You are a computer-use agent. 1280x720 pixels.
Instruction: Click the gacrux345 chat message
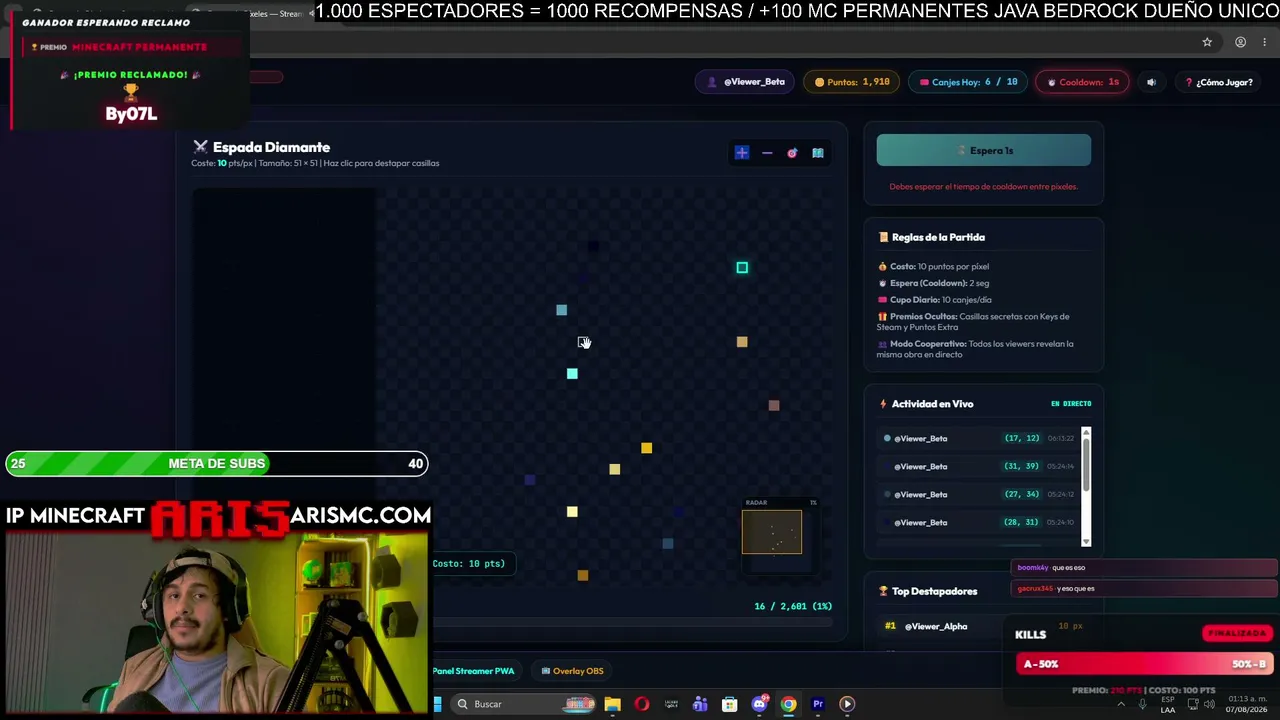pyautogui.click(x=1144, y=589)
